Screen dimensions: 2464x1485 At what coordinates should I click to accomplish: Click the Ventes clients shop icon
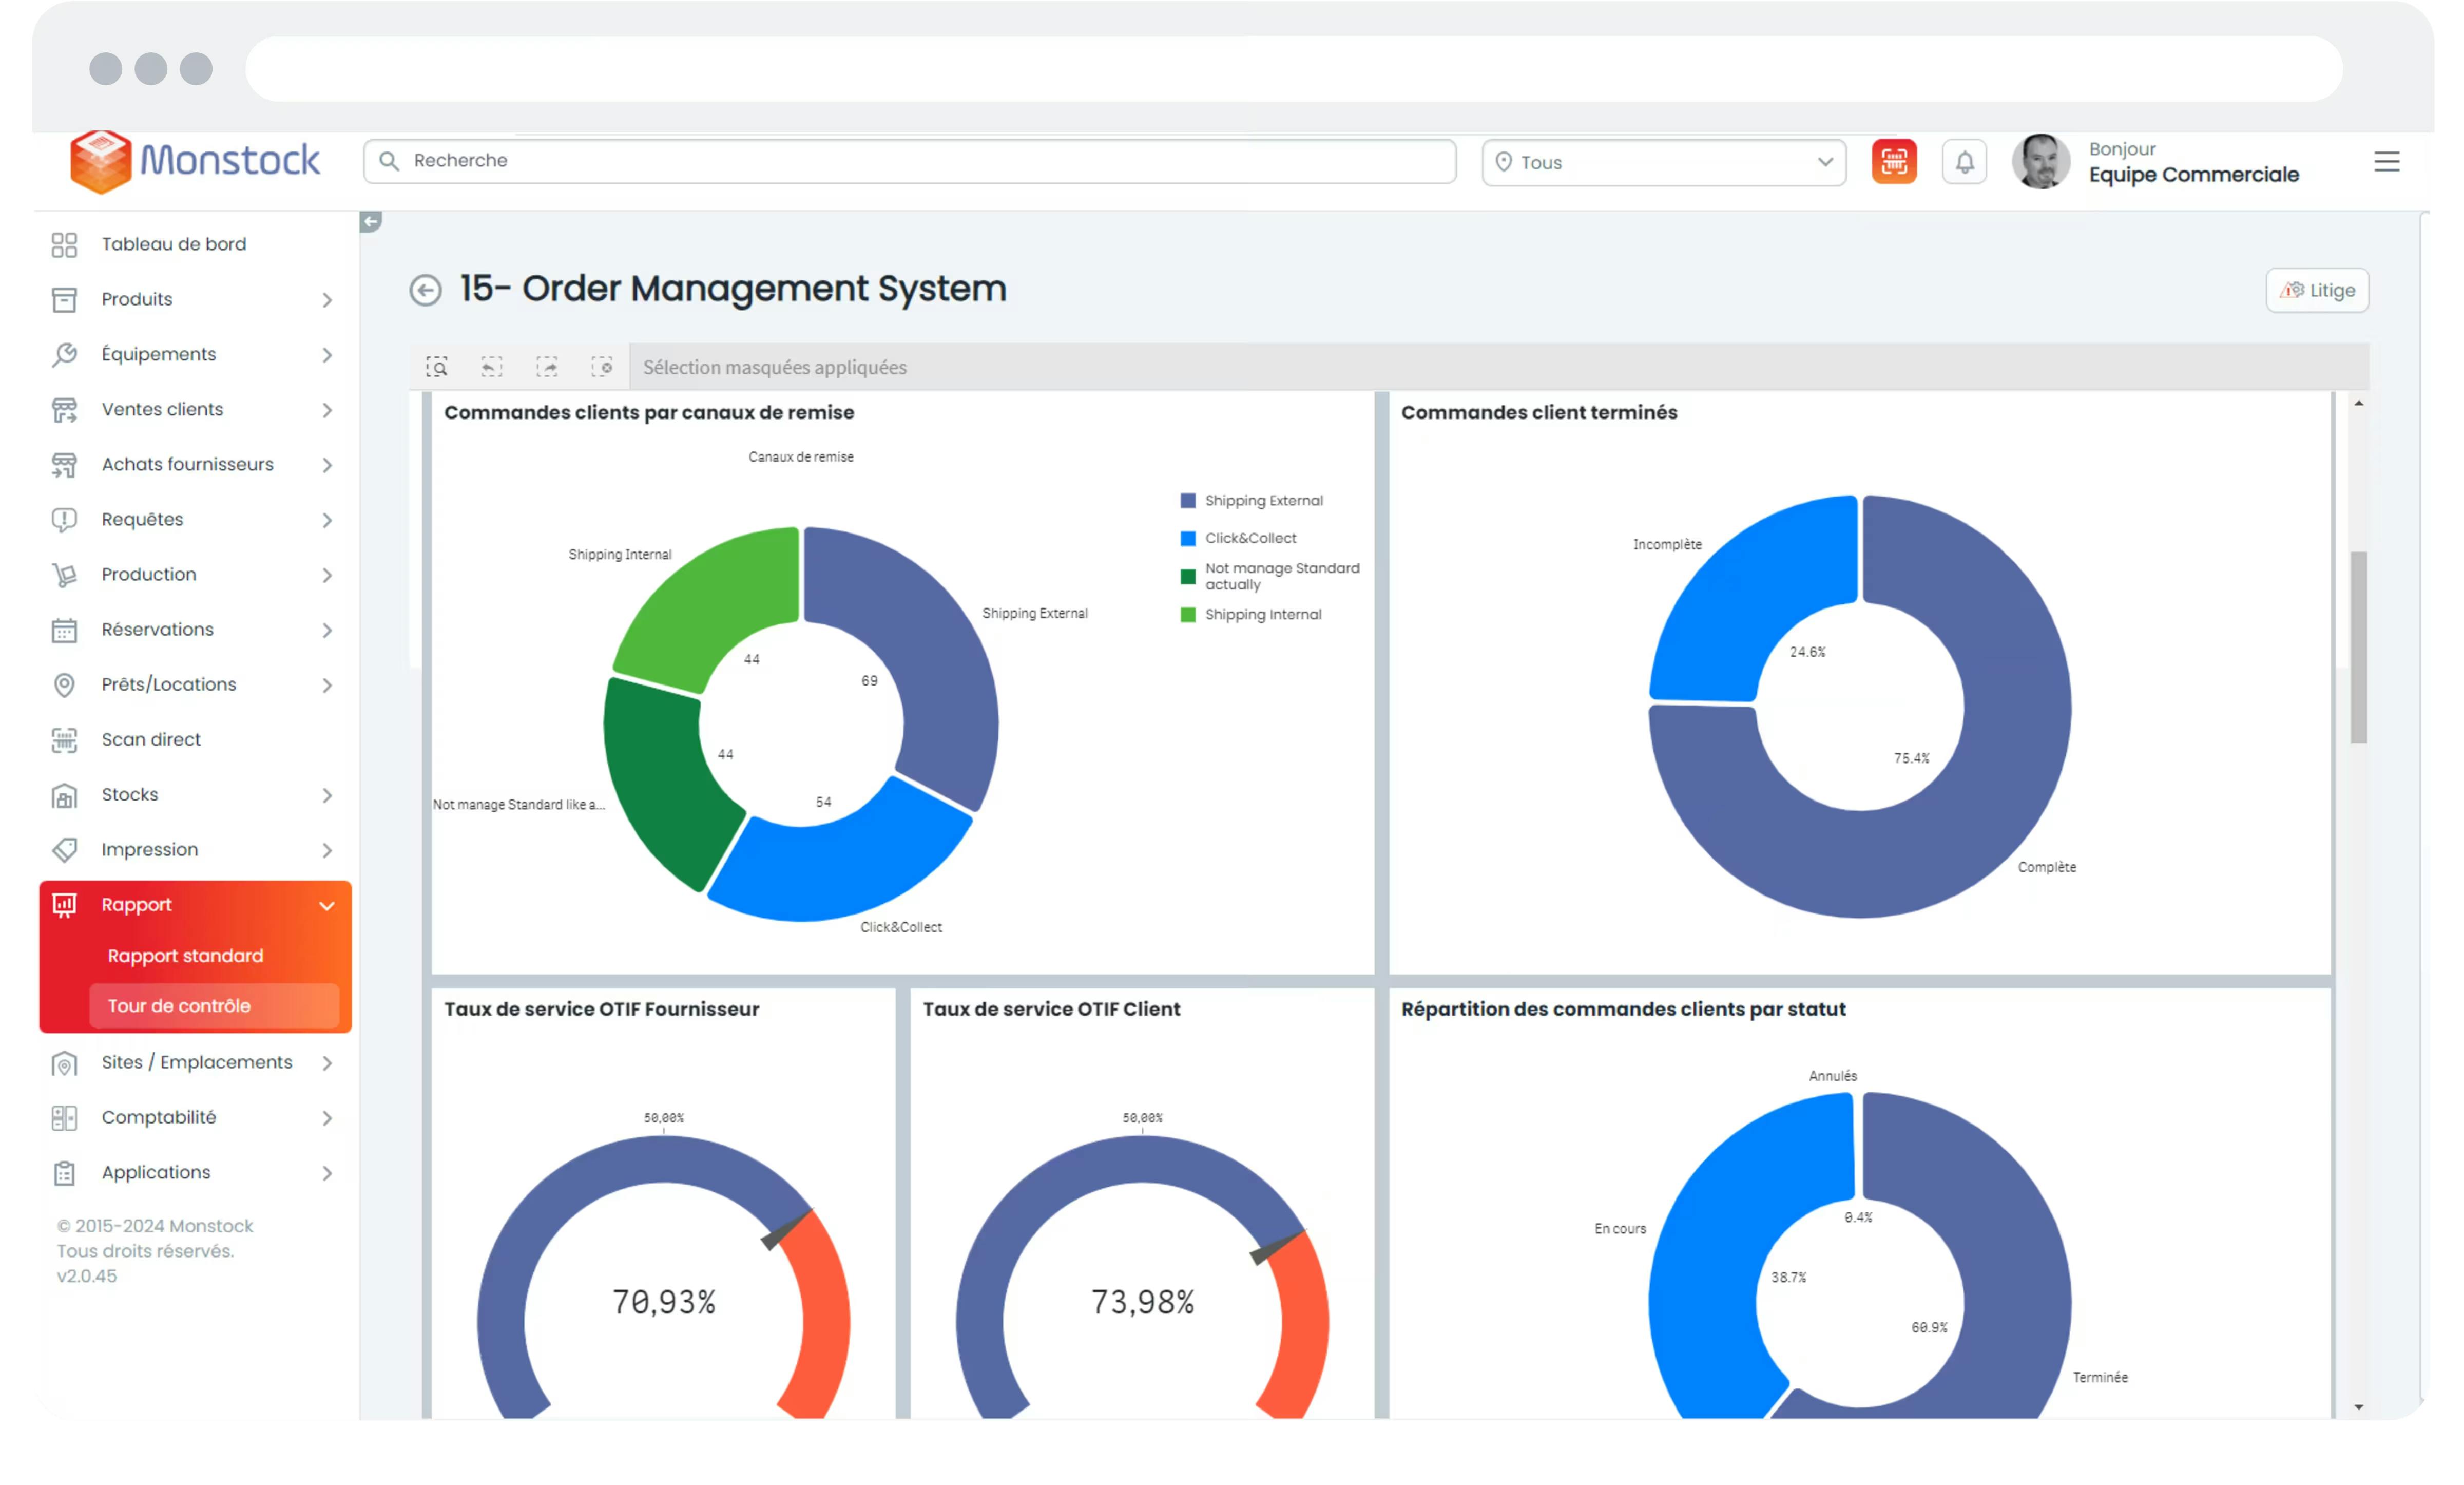[64, 410]
